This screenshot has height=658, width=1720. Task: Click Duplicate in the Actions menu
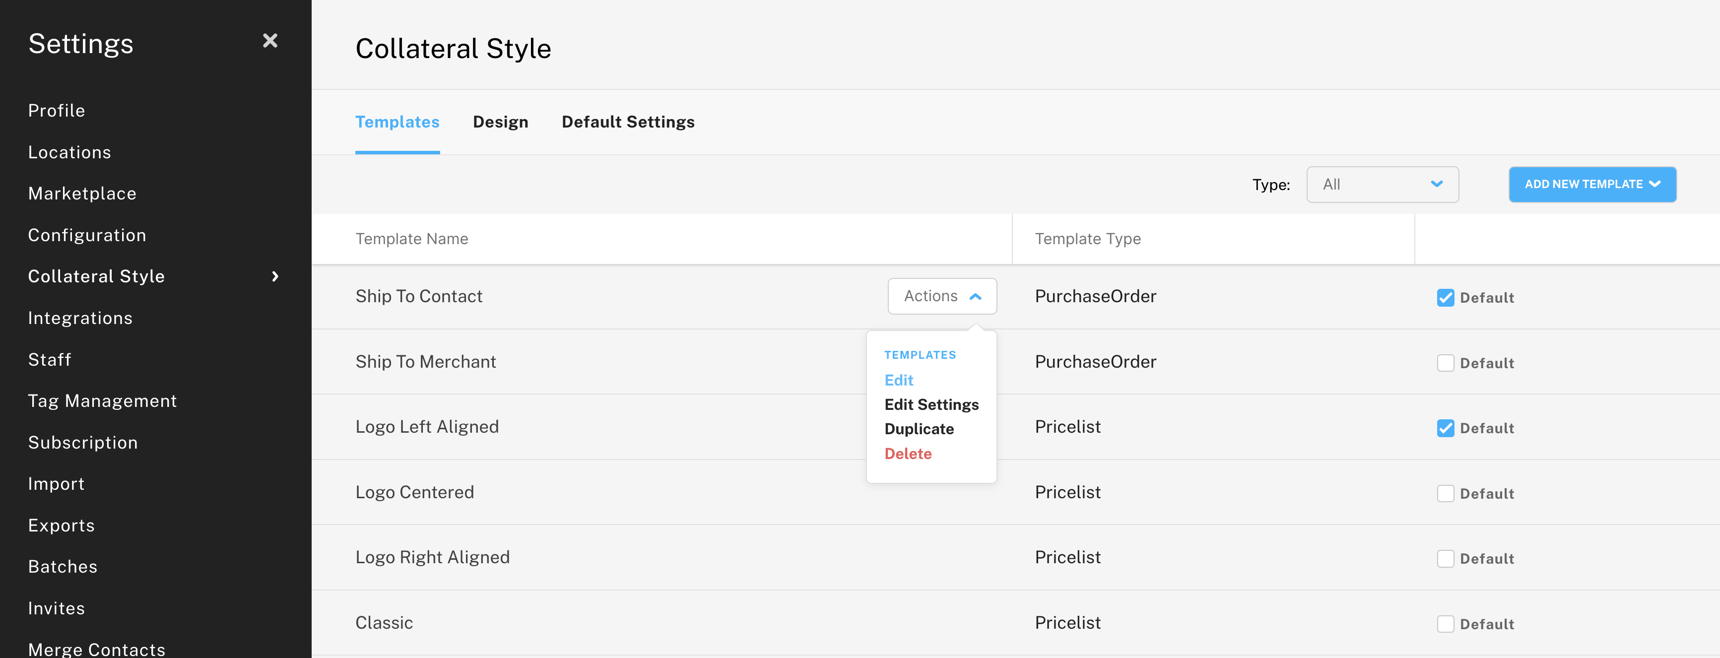[x=919, y=428]
